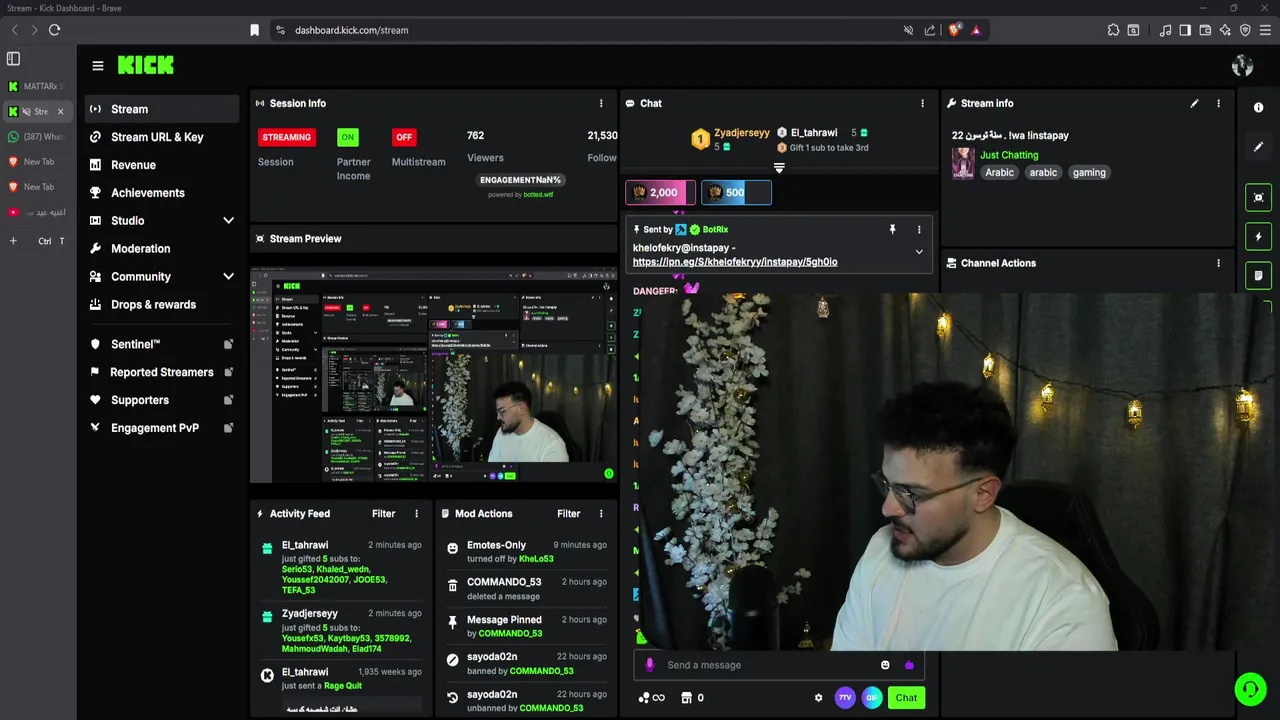Open pinned message three-dot options
Image resolution: width=1280 pixels, height=720 pixels.
click(x=919, y=229)
